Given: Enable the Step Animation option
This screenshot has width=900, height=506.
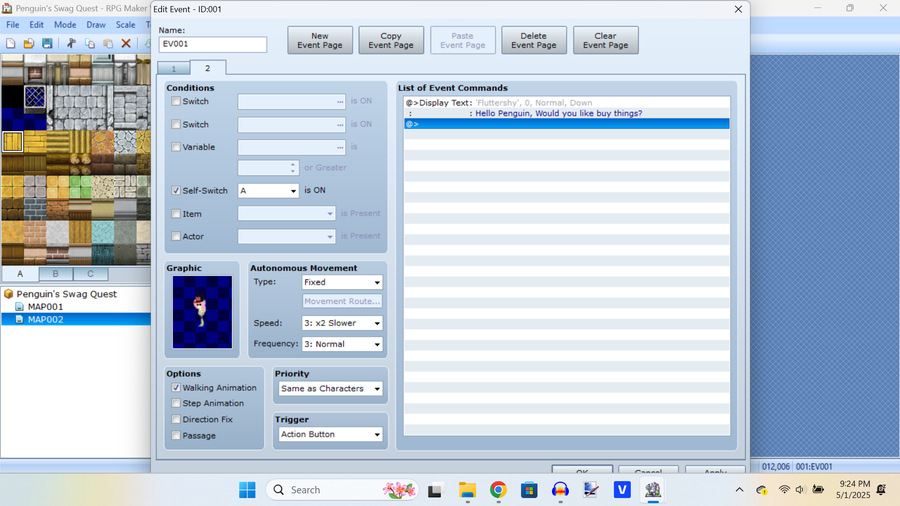Looking at the screenshot, I should (176, 403).
